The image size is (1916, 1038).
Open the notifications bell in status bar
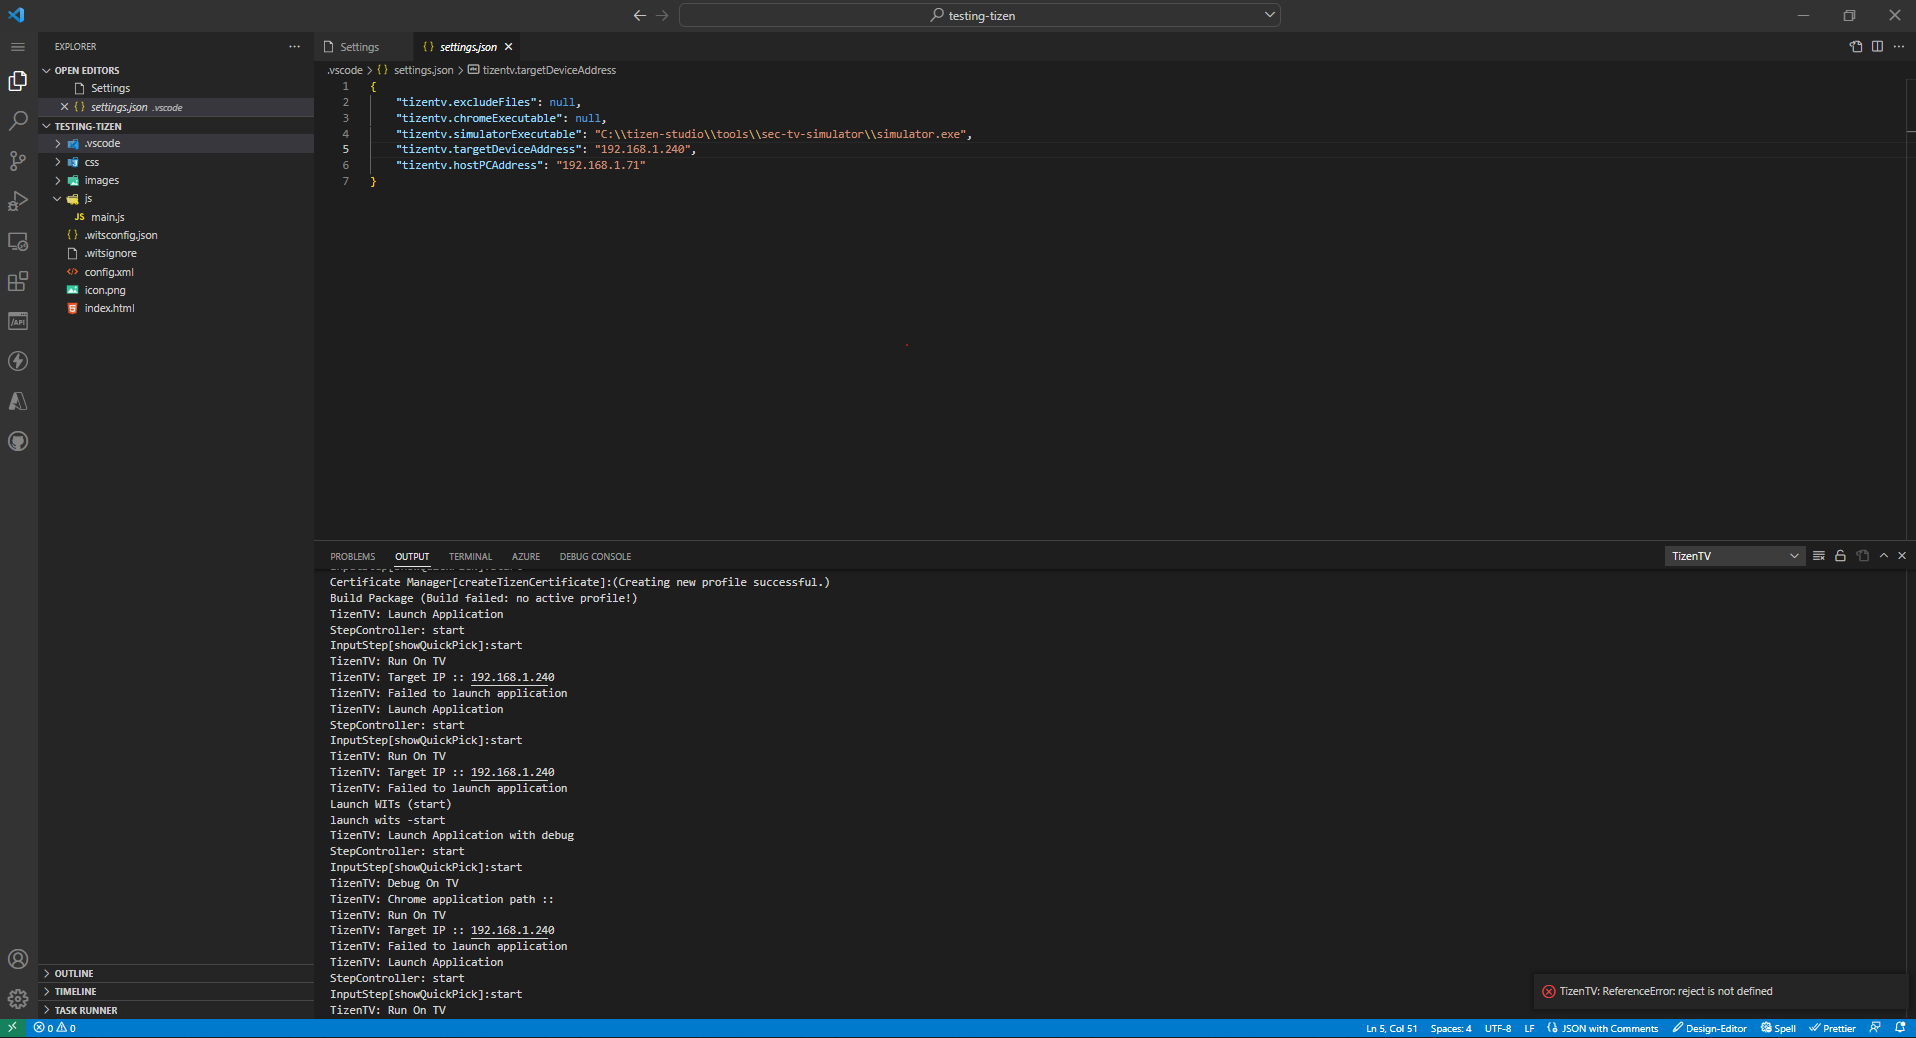[1899, 1028]
